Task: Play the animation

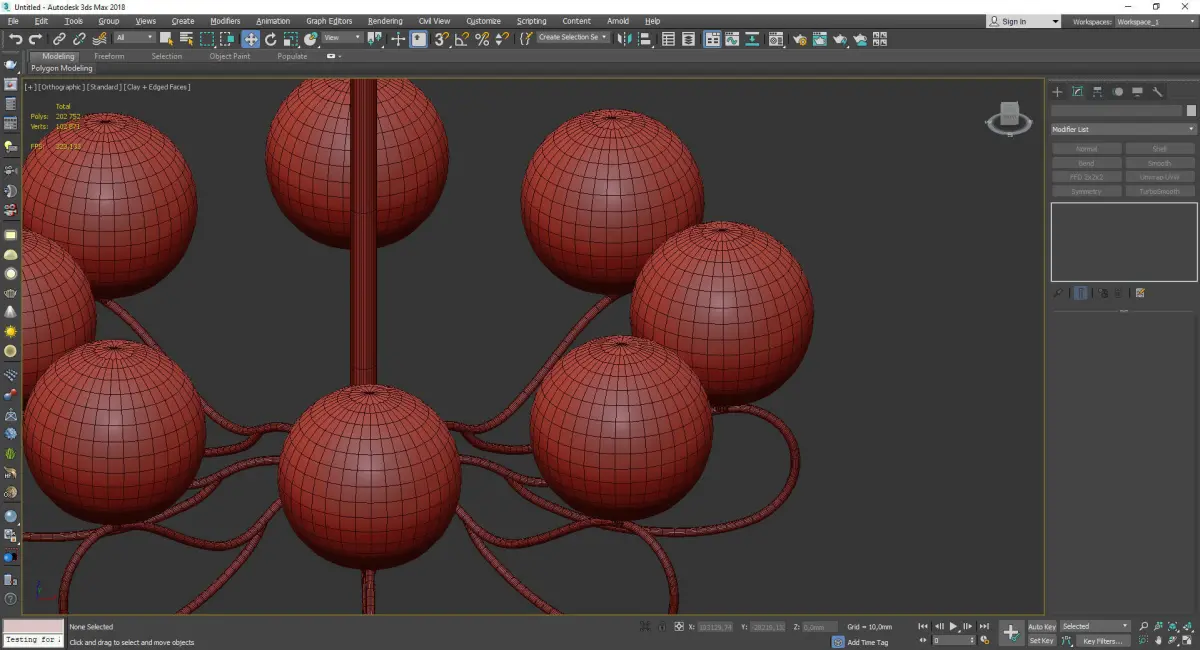Action: [x=953, y=626]
